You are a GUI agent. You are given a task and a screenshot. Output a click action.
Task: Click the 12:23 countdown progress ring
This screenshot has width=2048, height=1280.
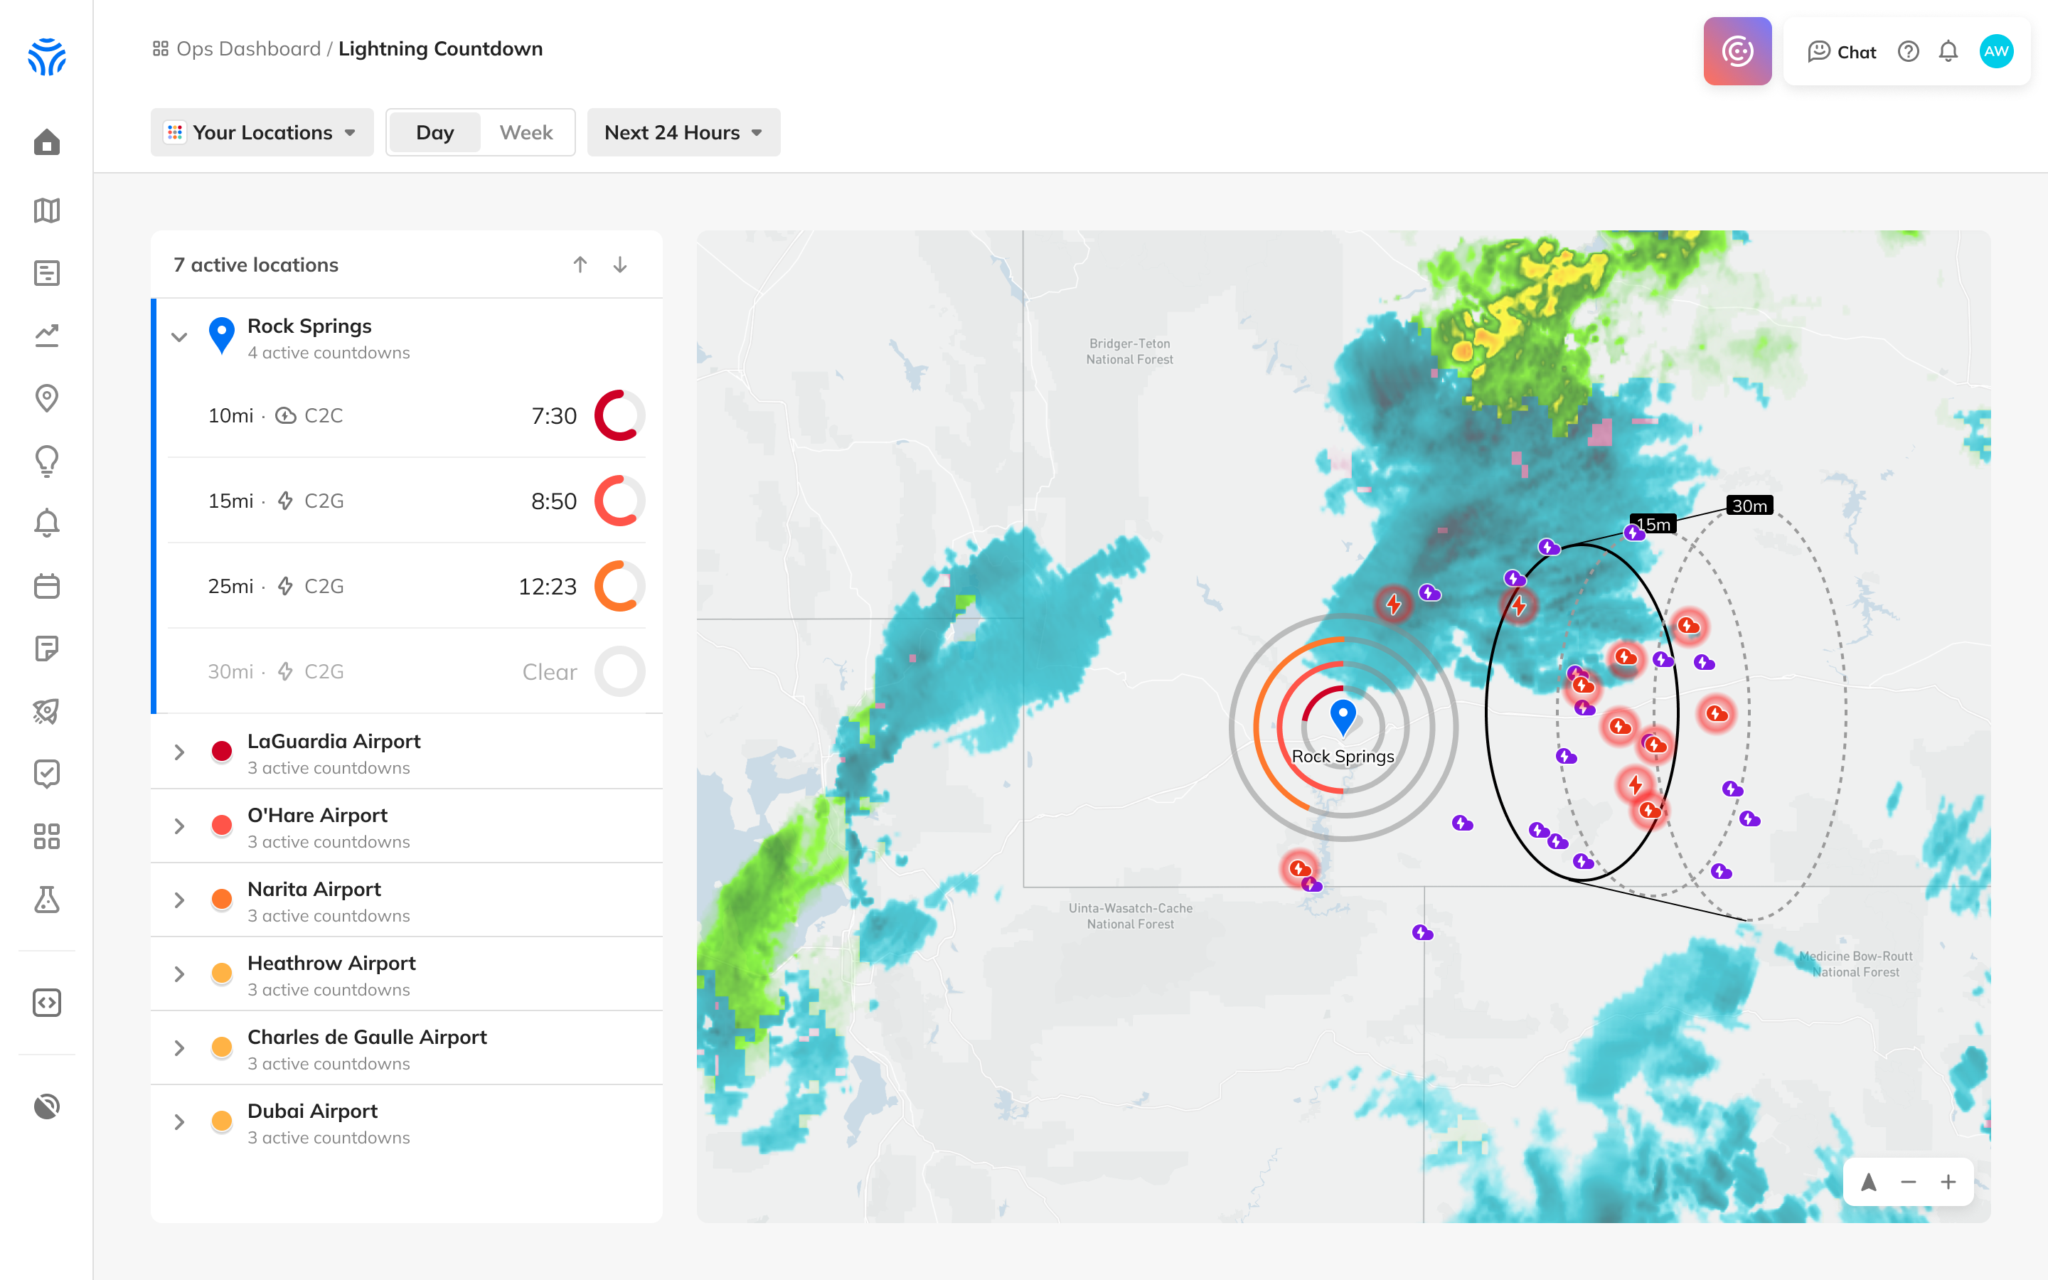[x=620, y=586]
